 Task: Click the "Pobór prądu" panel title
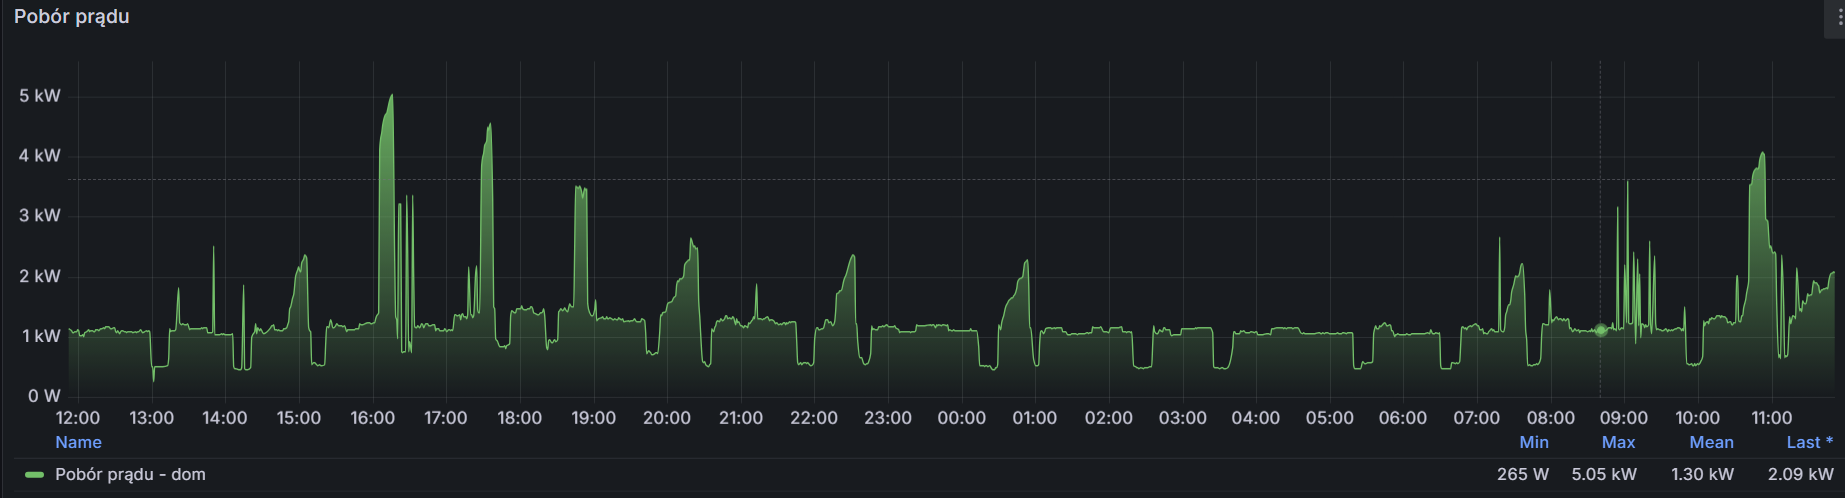(72, 17)
